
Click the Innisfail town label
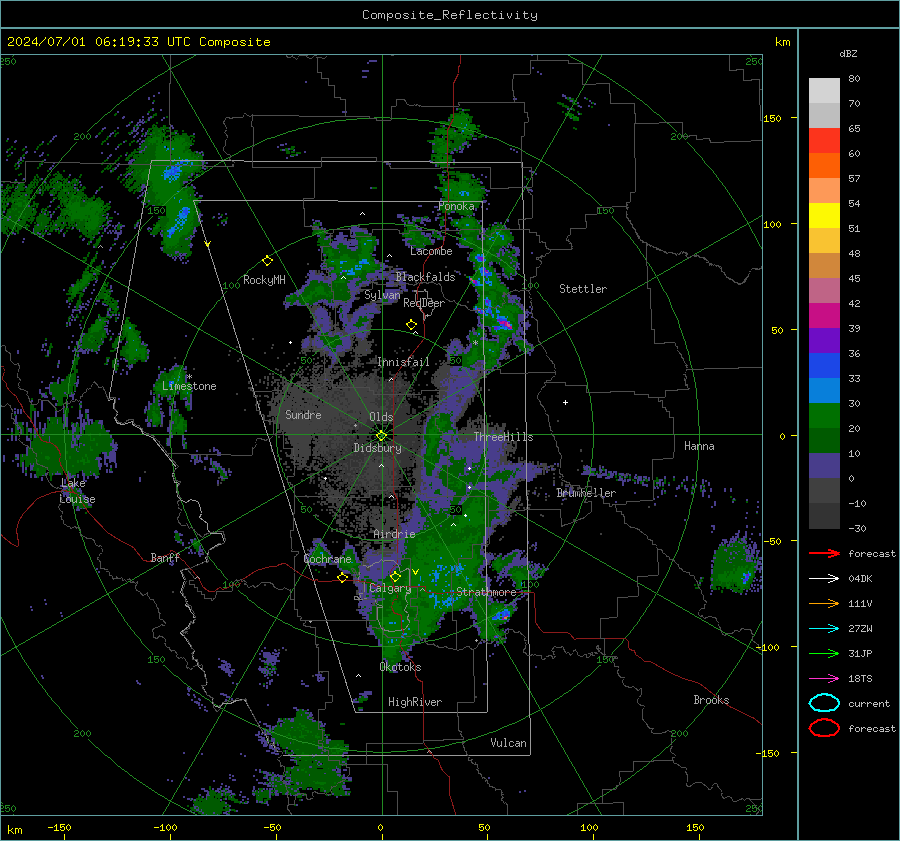pos(403,362)
